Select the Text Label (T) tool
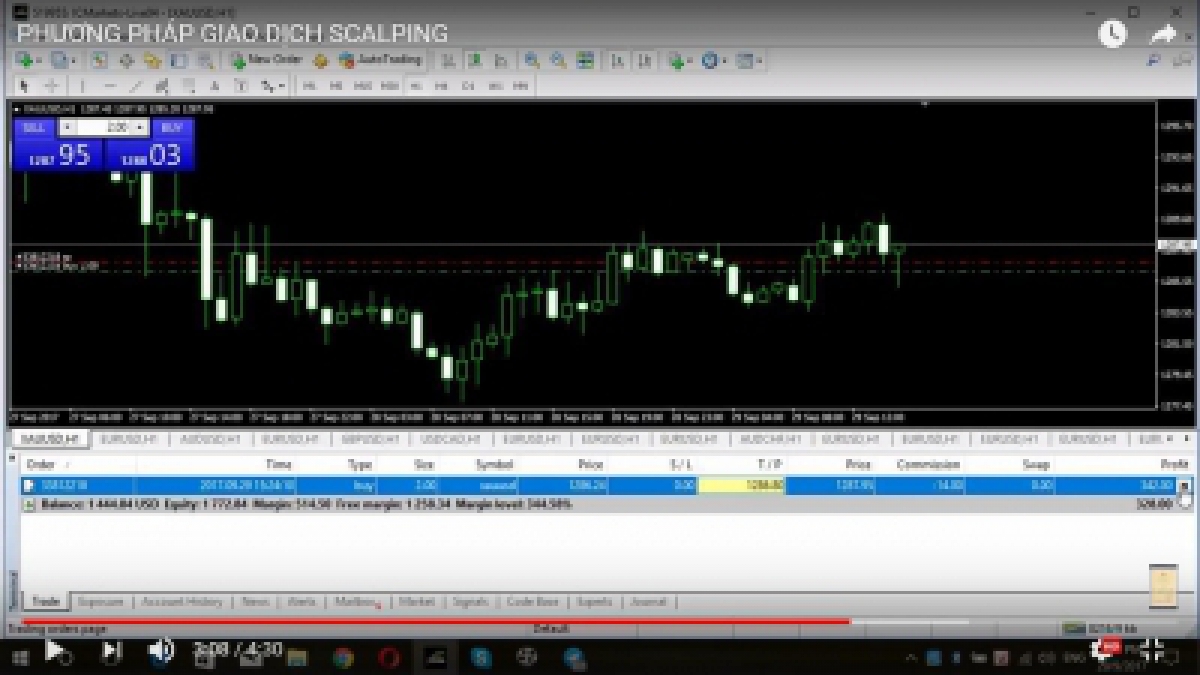The width and height of the screenshot is (1200, 675). point(241,86)
